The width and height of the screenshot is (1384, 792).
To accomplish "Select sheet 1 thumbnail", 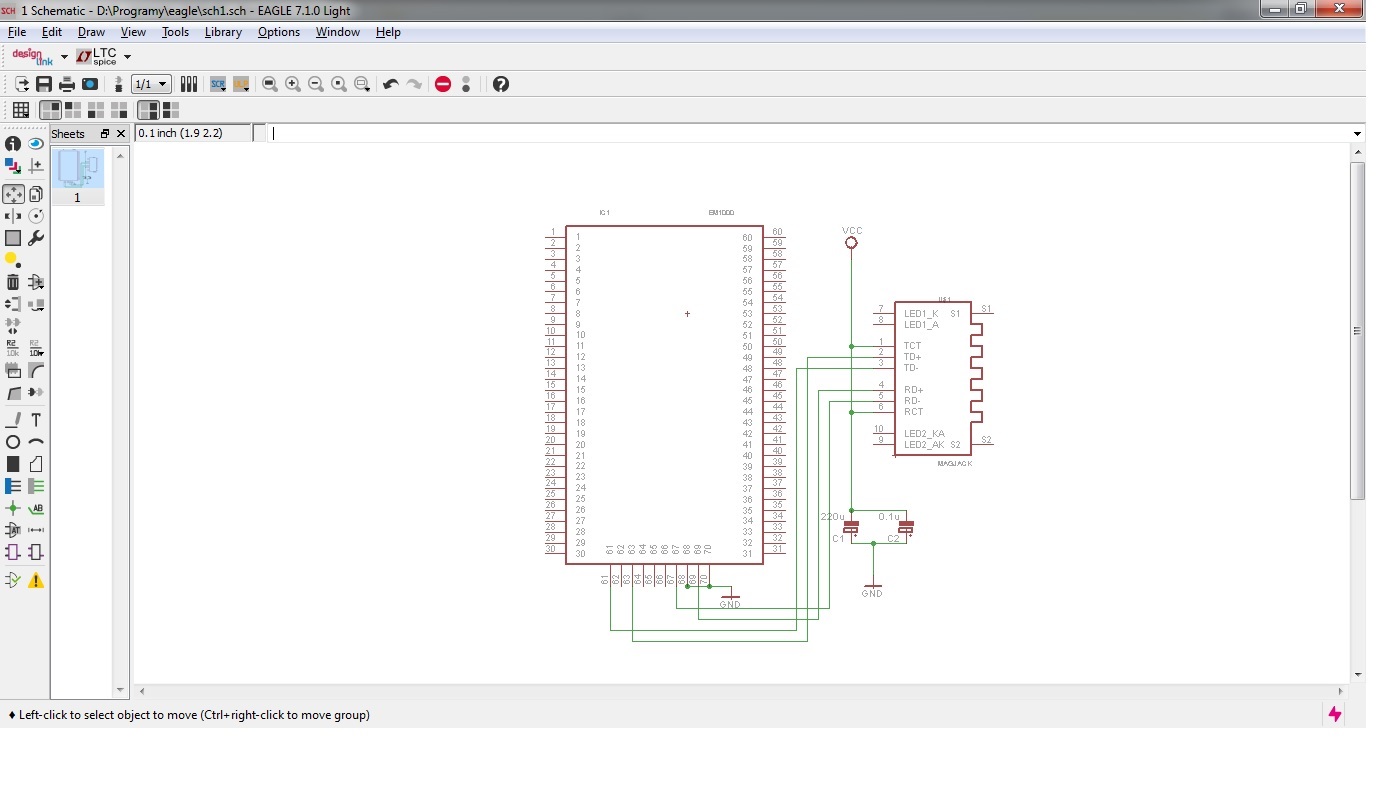I will tap(77, 169).
